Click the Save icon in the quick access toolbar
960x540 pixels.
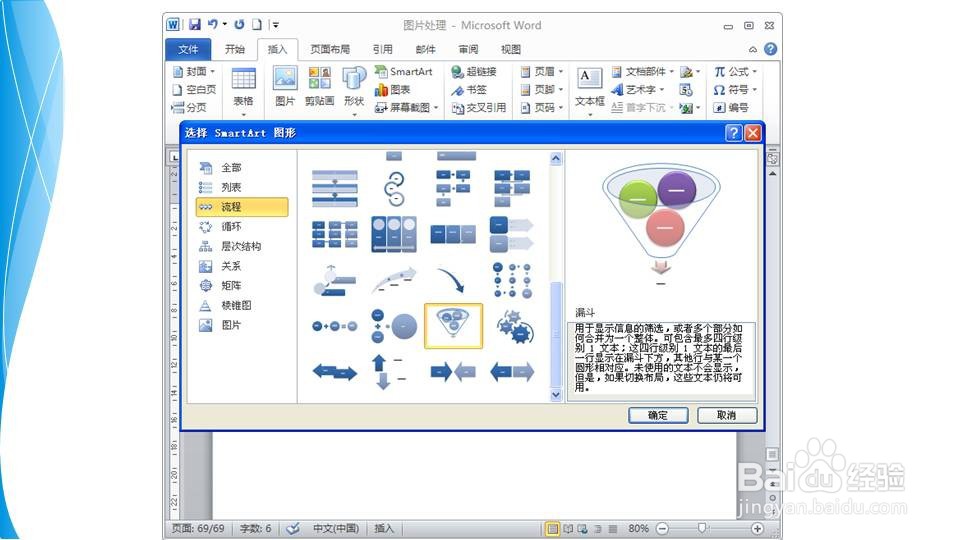195,24
